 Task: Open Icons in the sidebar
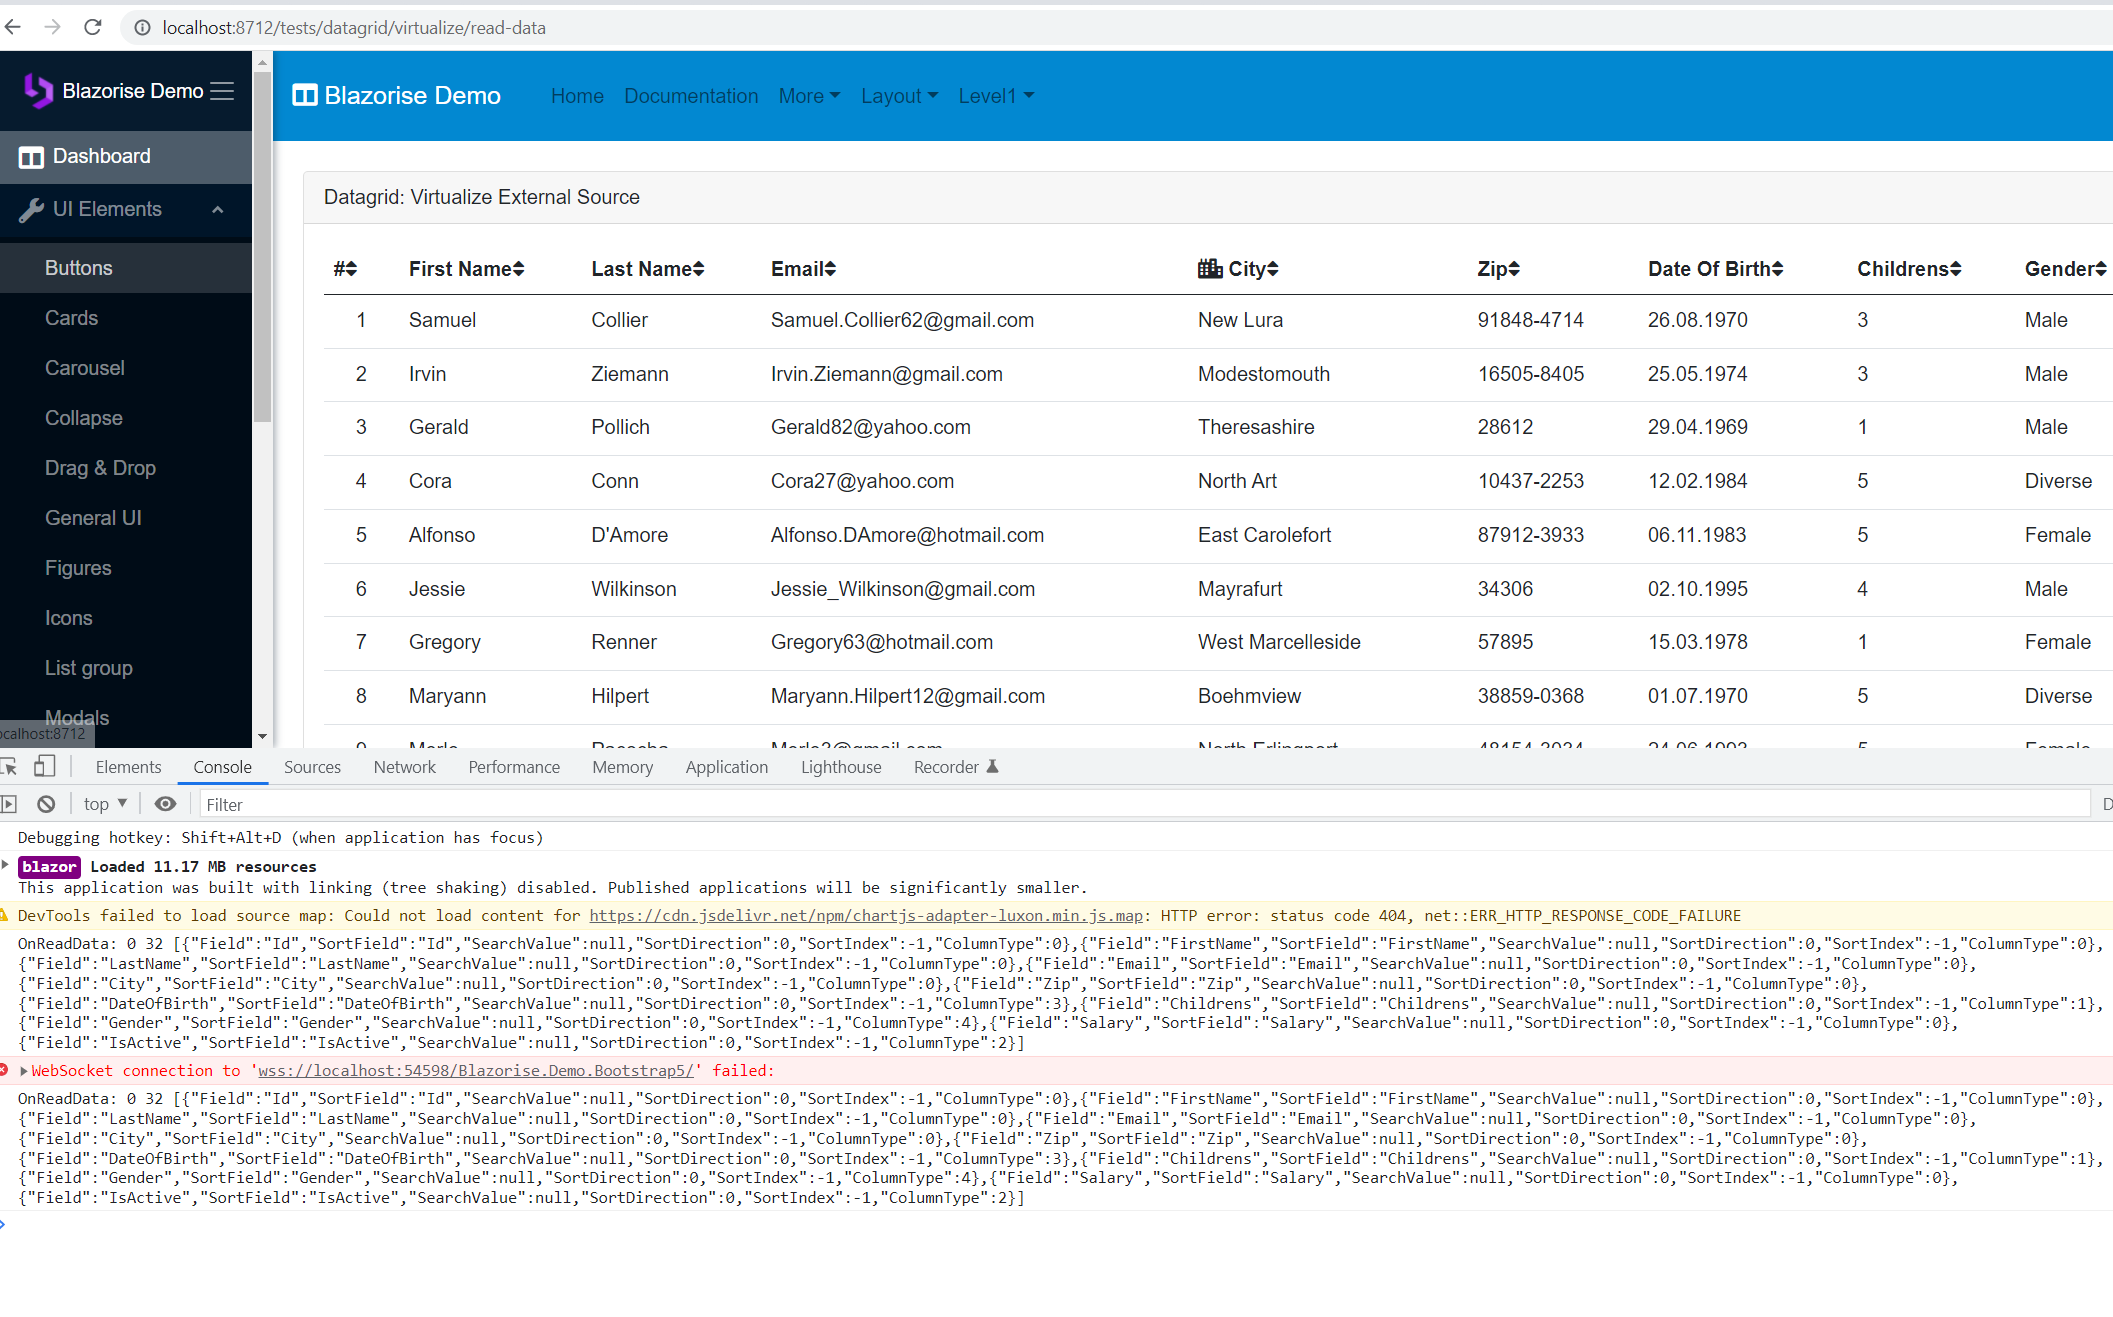(x=126, y=618)
